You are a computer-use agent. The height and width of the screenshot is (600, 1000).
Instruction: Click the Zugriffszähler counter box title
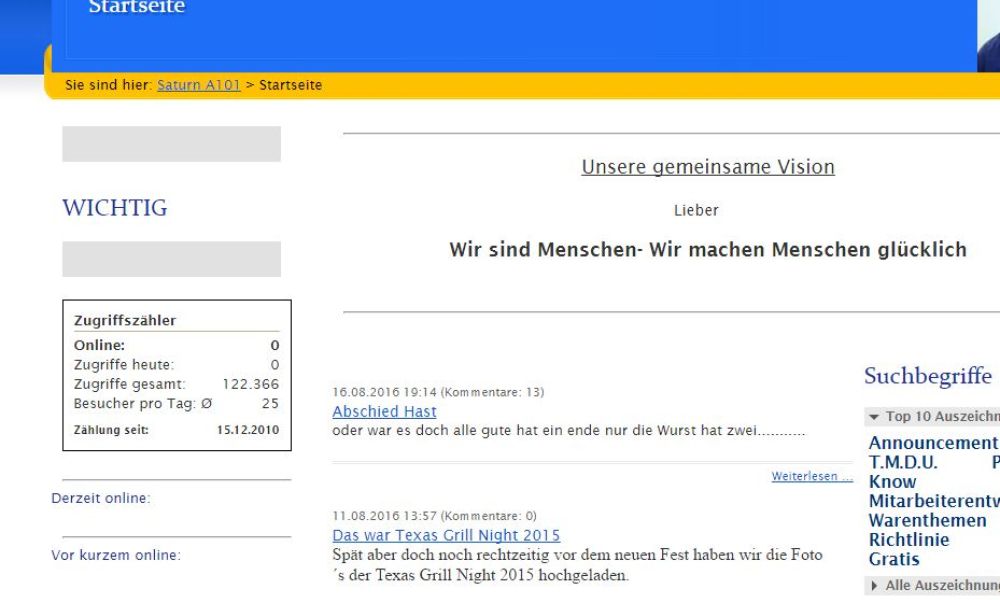(x=125, y=321)
